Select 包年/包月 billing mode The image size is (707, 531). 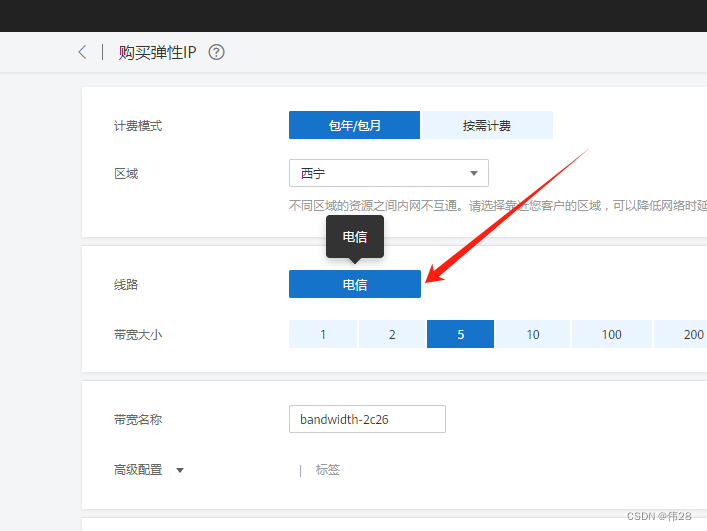coord(354,126)
